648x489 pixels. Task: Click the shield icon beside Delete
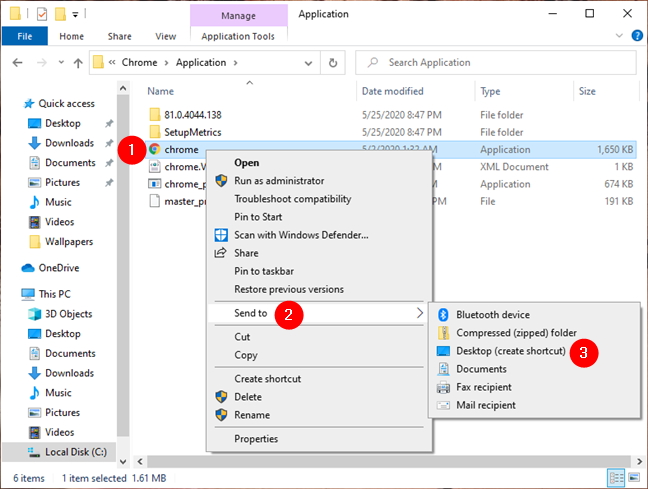click(221, 397)
